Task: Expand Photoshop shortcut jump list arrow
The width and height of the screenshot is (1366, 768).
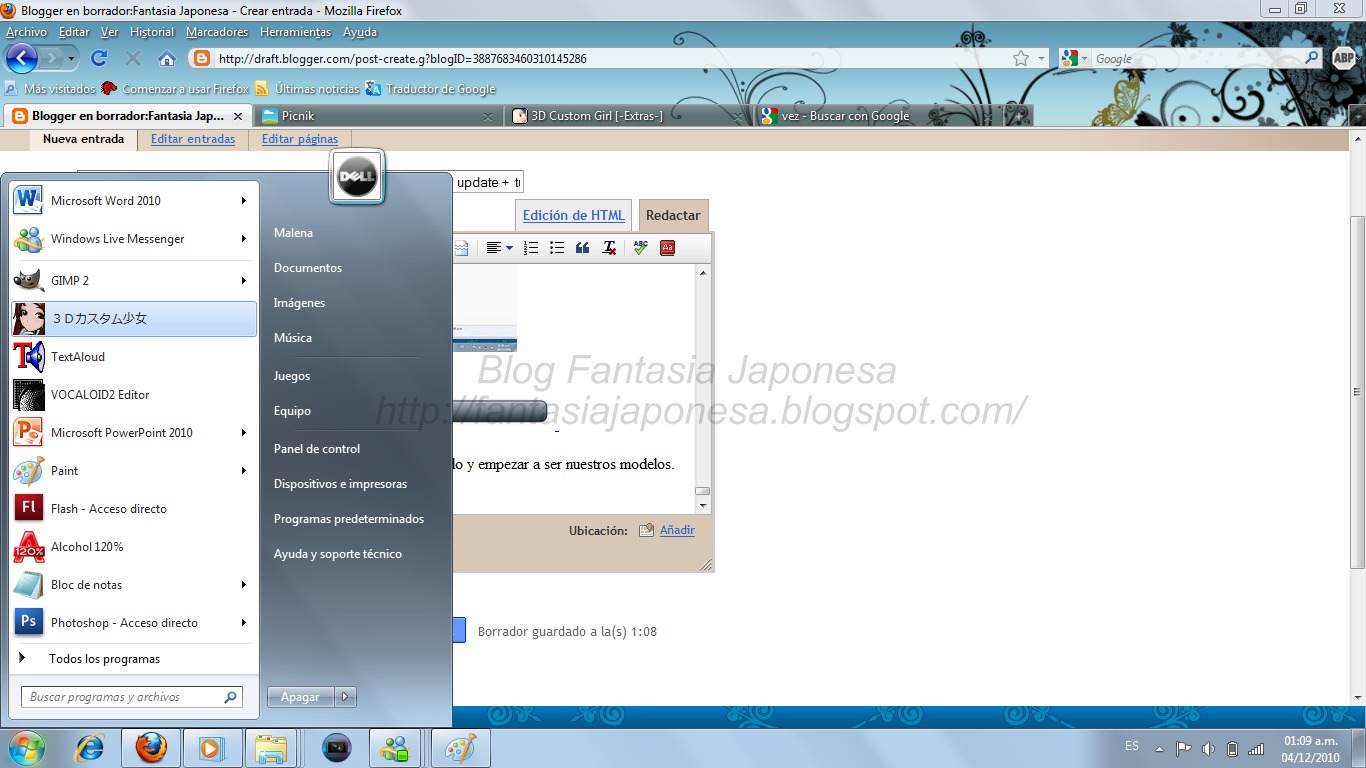Action: point(244,623)
